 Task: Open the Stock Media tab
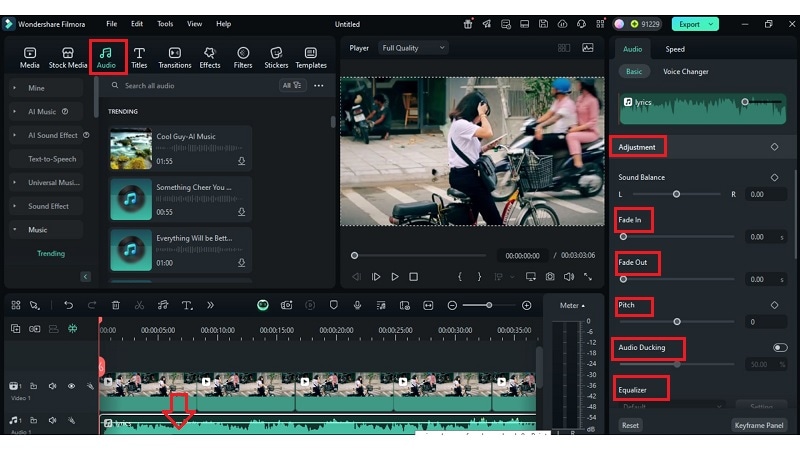67,58
